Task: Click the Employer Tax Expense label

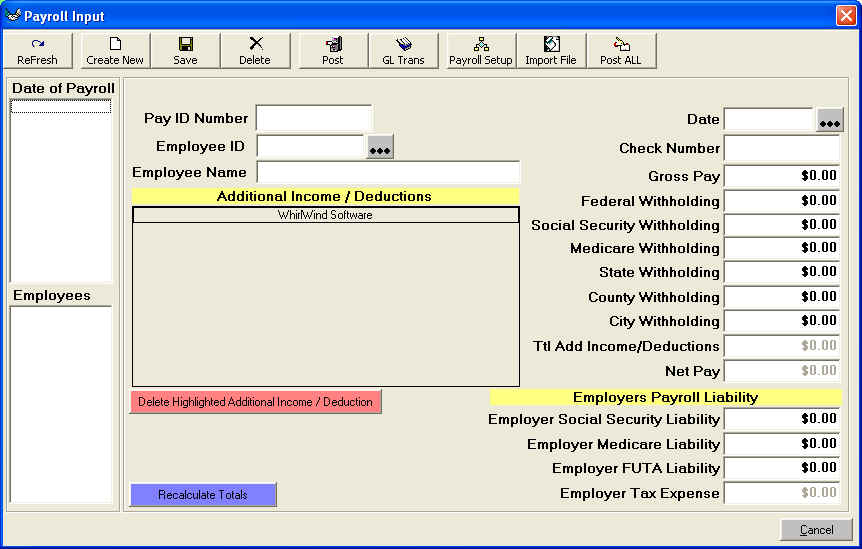Action: [x=639, y=493]
